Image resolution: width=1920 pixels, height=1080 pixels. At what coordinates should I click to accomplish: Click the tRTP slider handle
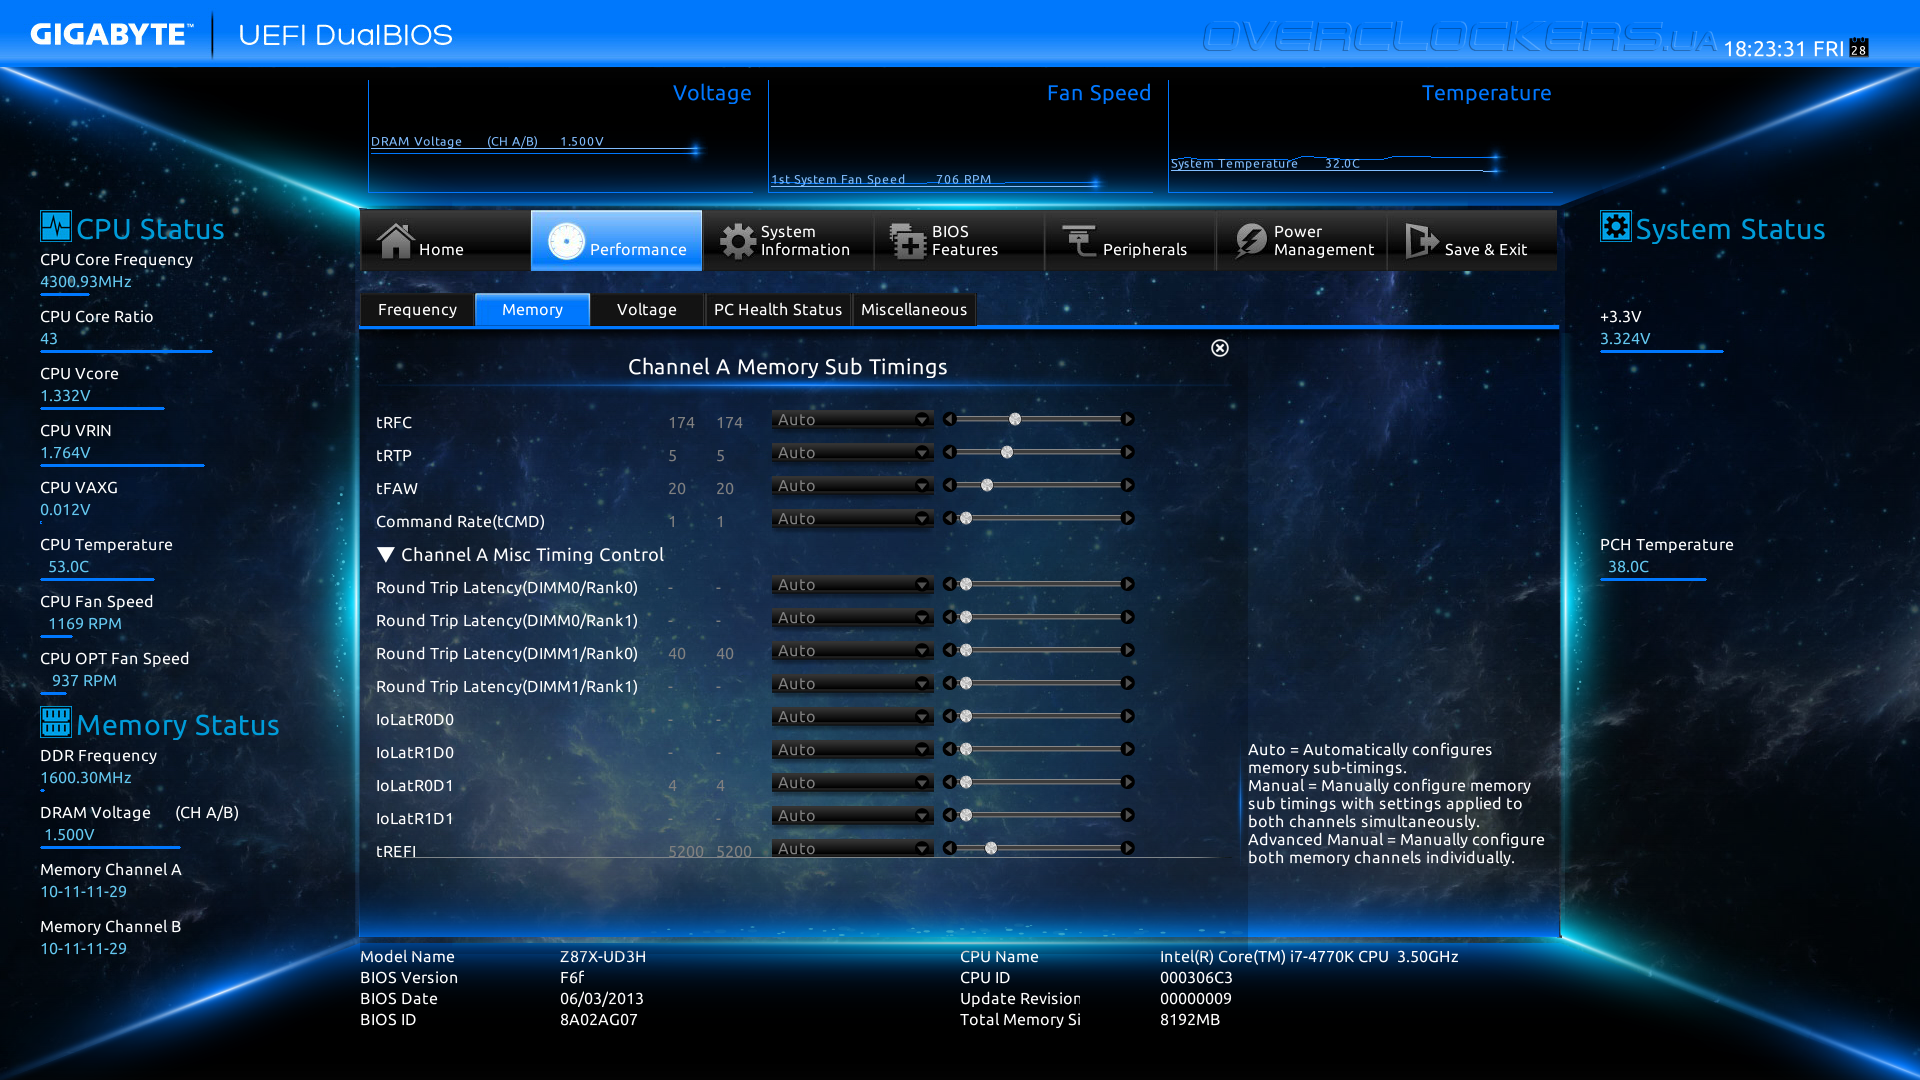click(1007, 452)
